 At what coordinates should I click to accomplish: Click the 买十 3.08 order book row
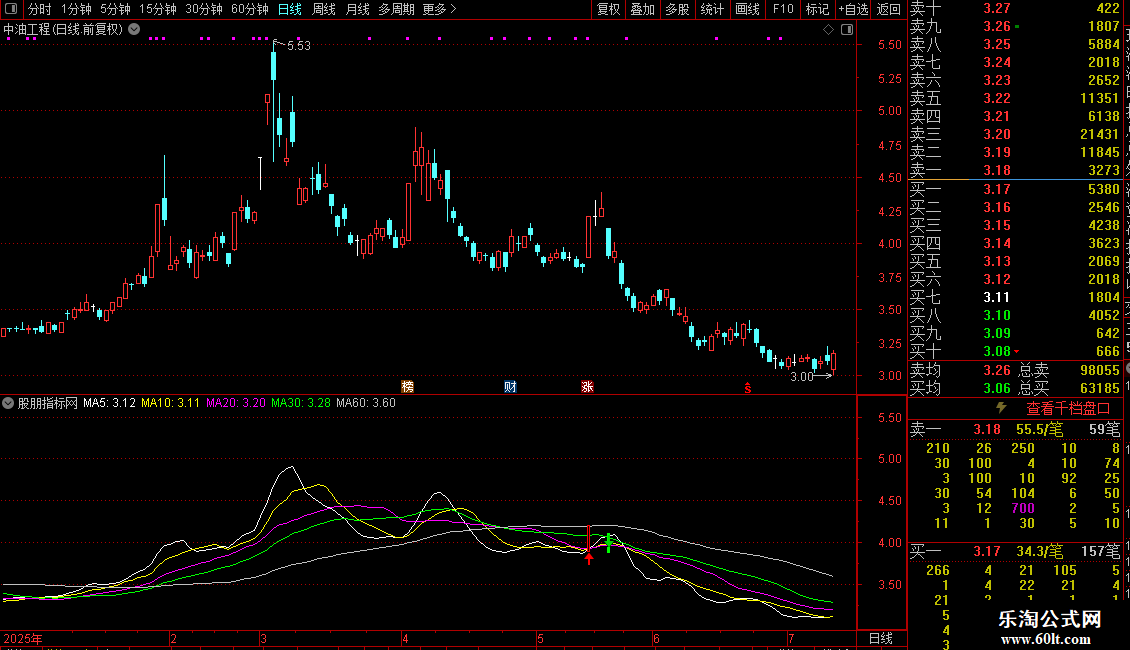point(1015,351)
